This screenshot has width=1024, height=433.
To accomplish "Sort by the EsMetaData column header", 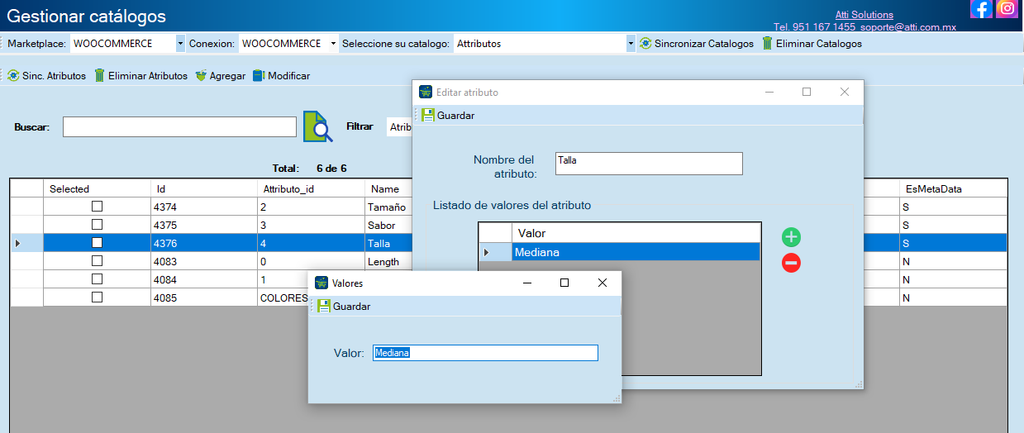I will click(x=952, y=189).
